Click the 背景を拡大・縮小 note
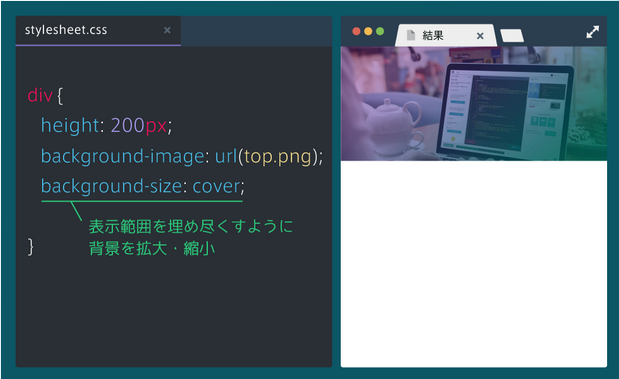619x379 pixels. click(x=152, y=249)
